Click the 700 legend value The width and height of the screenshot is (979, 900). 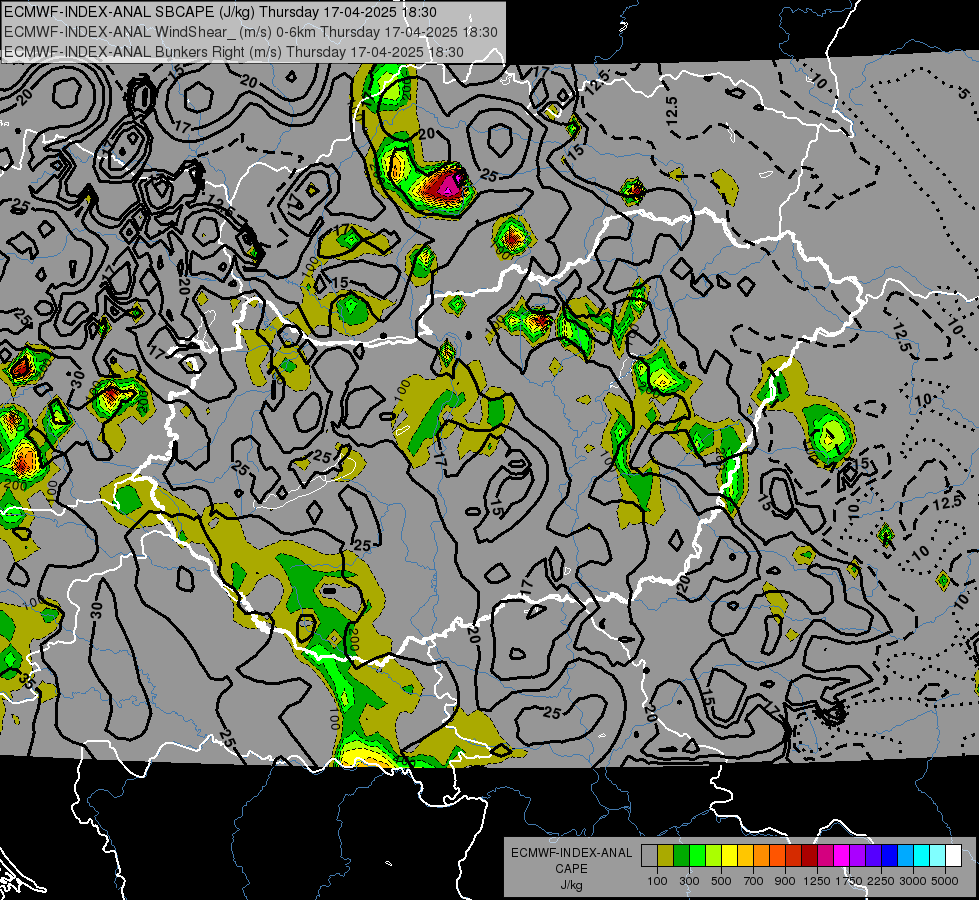pos(754,881)
